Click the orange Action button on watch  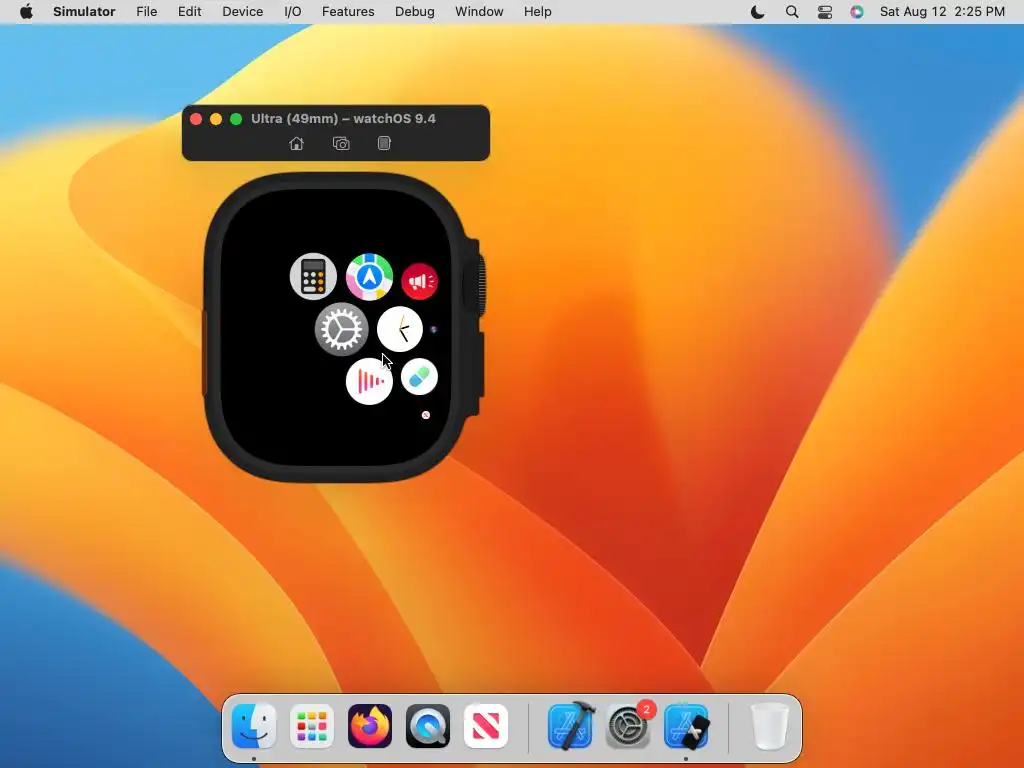click(x=204, y=353)
